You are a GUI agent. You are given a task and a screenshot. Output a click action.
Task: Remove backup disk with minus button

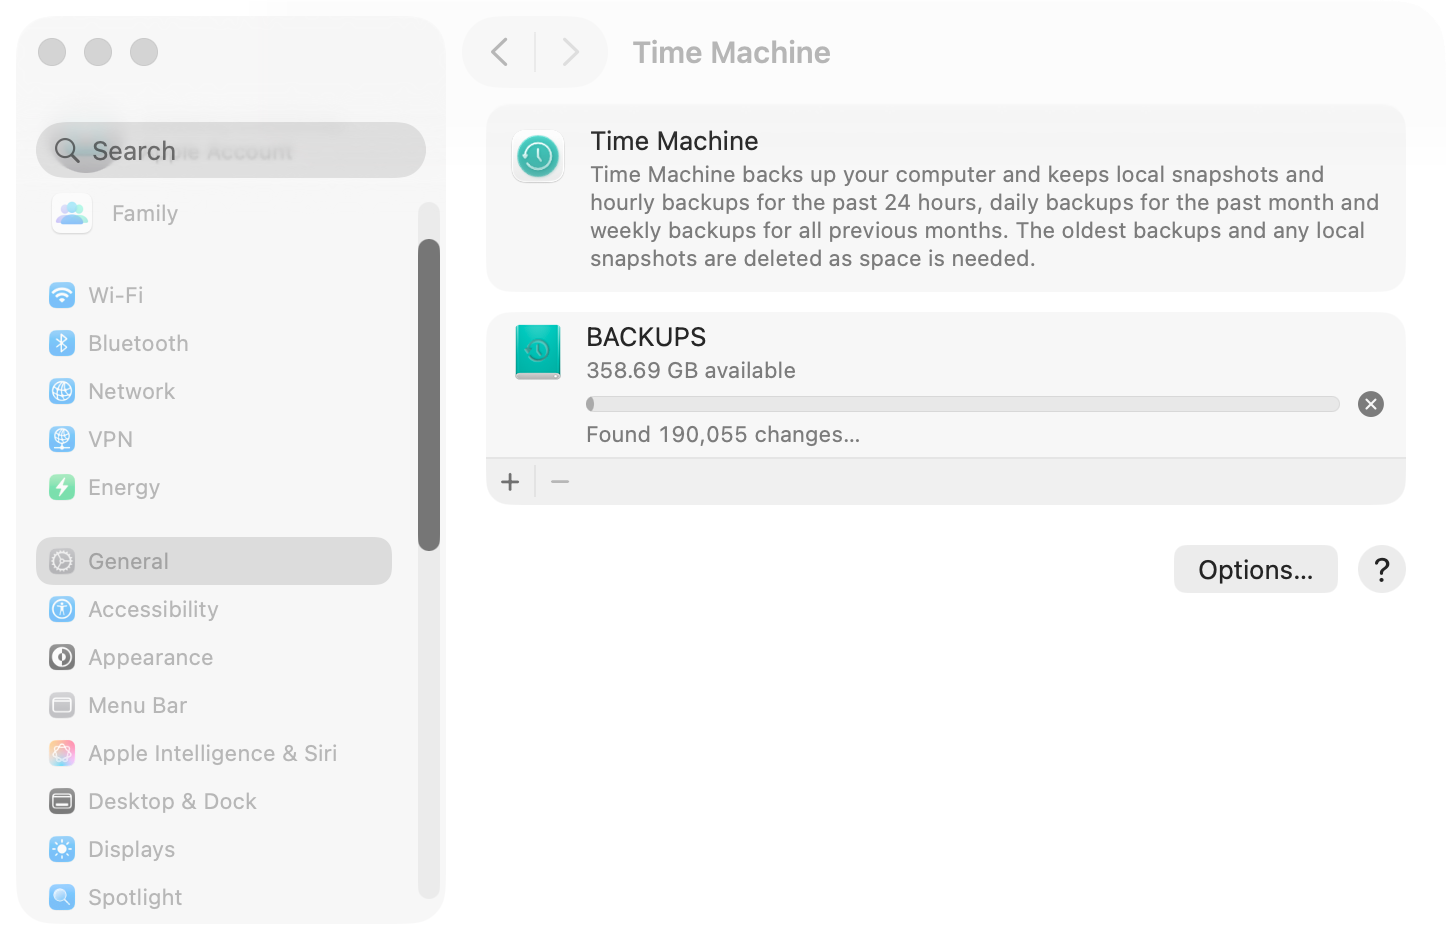(560, 482)
